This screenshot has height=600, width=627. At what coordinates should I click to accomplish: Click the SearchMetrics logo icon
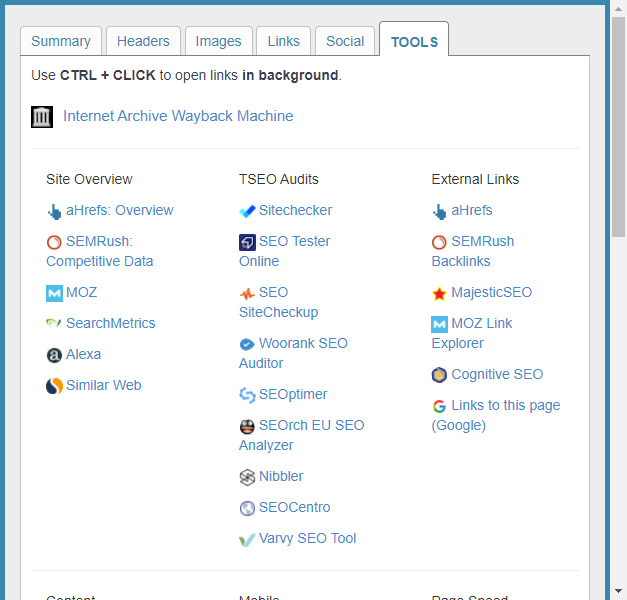[x=54, y=324]
